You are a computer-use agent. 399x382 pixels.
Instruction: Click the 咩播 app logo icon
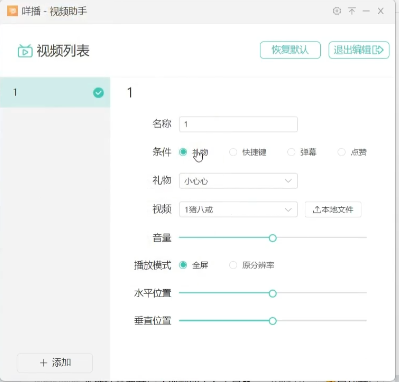(x=12, y=11)
